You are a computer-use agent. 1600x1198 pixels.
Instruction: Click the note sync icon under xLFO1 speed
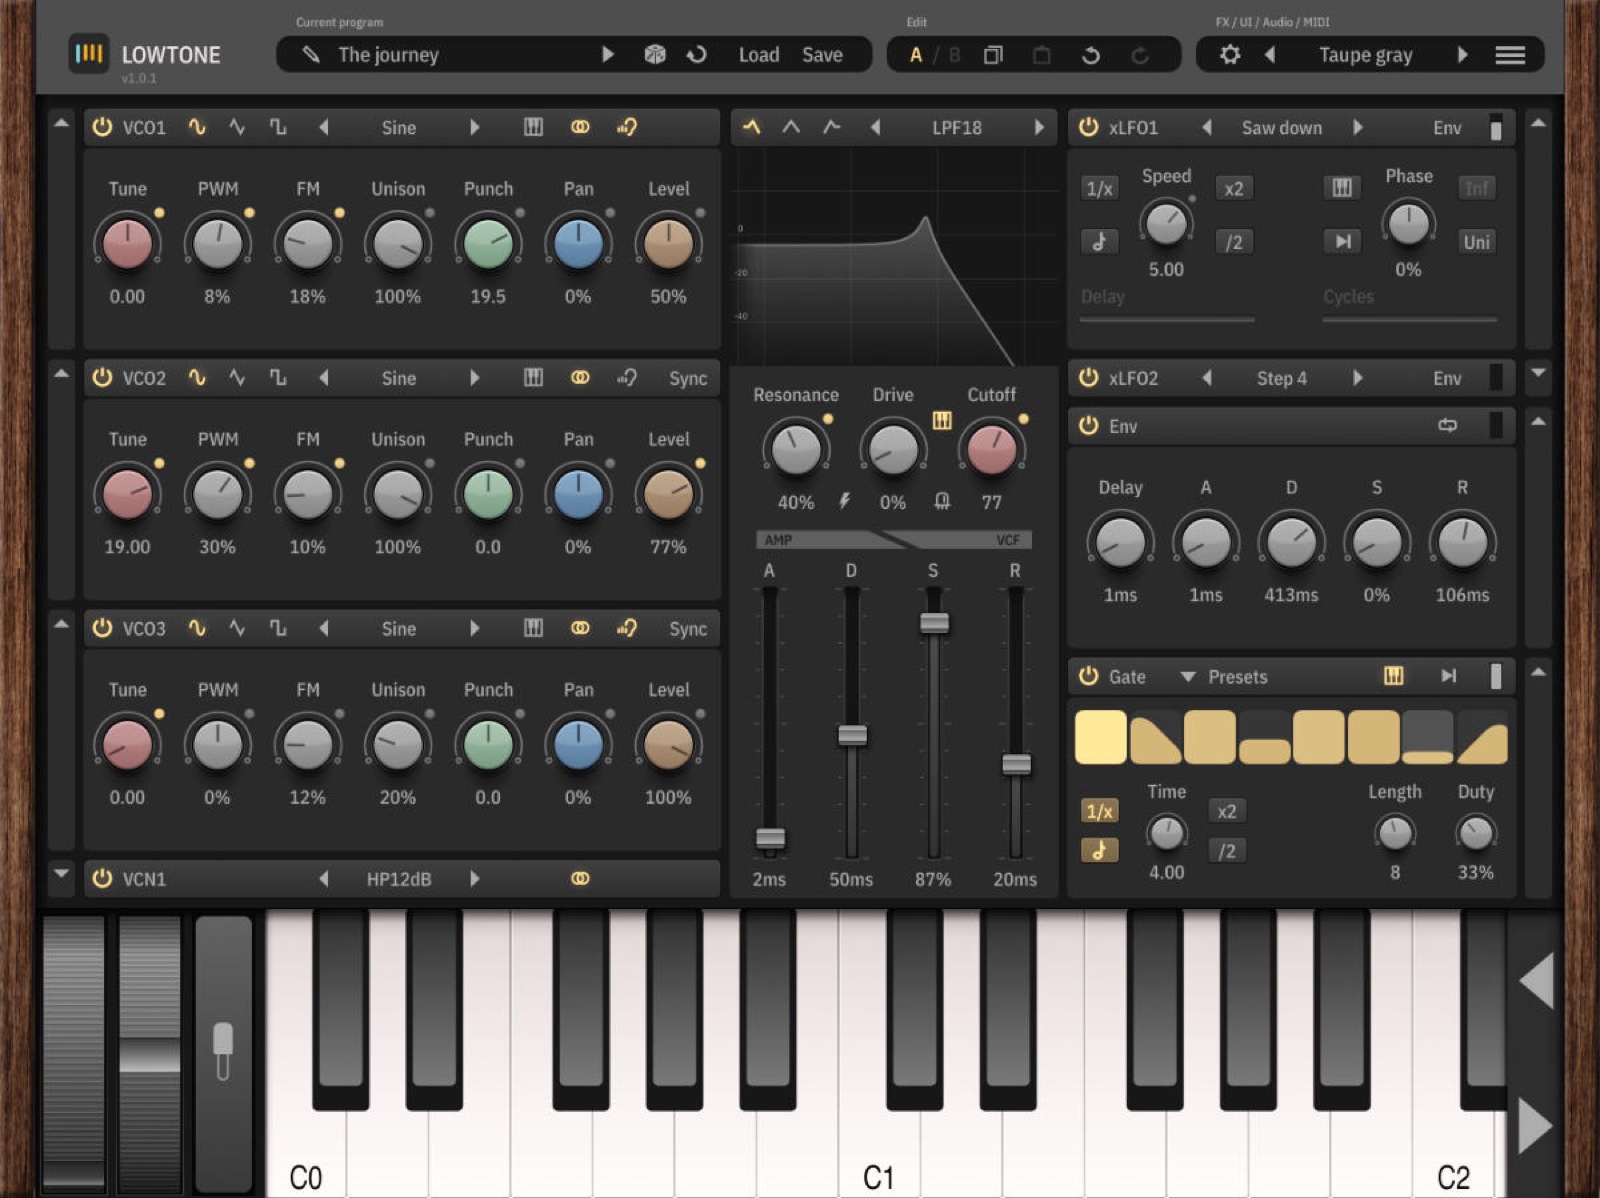coord(1099,241)
